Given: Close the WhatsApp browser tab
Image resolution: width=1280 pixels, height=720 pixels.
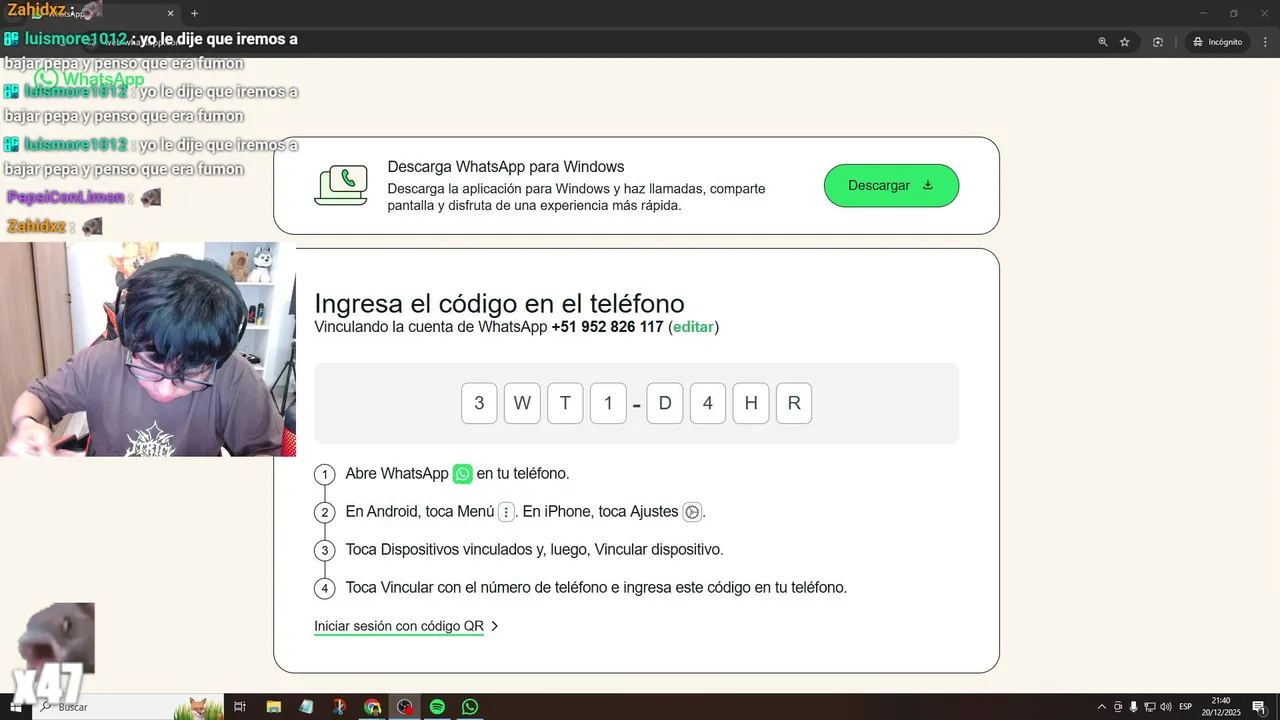Looking at the screenshot, I should (x=171, y=13).
